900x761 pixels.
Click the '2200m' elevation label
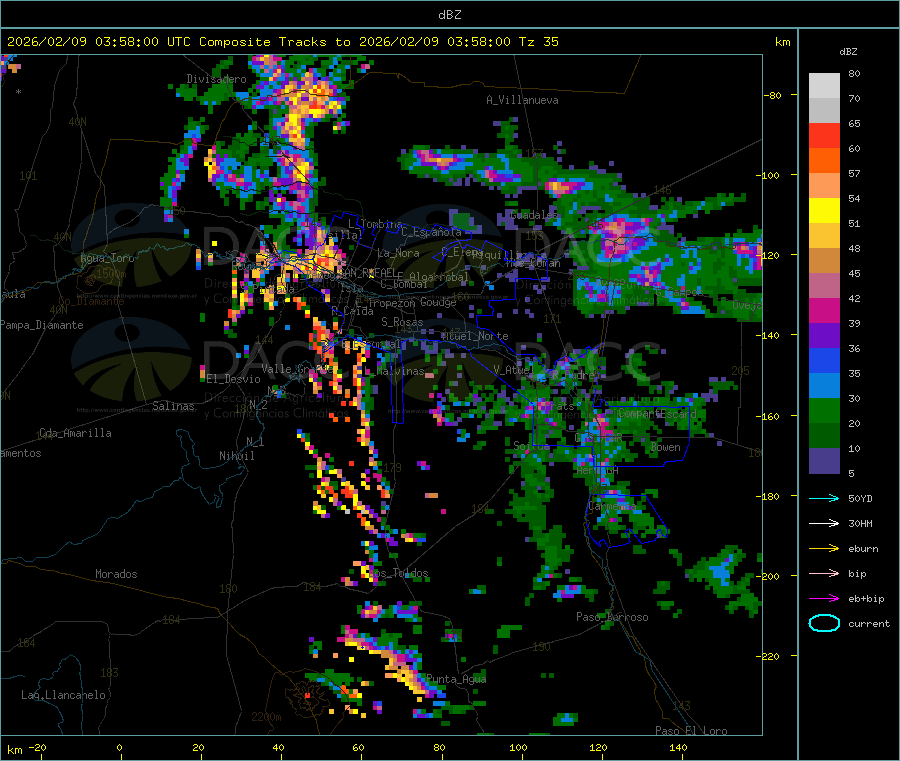point(266,717)
